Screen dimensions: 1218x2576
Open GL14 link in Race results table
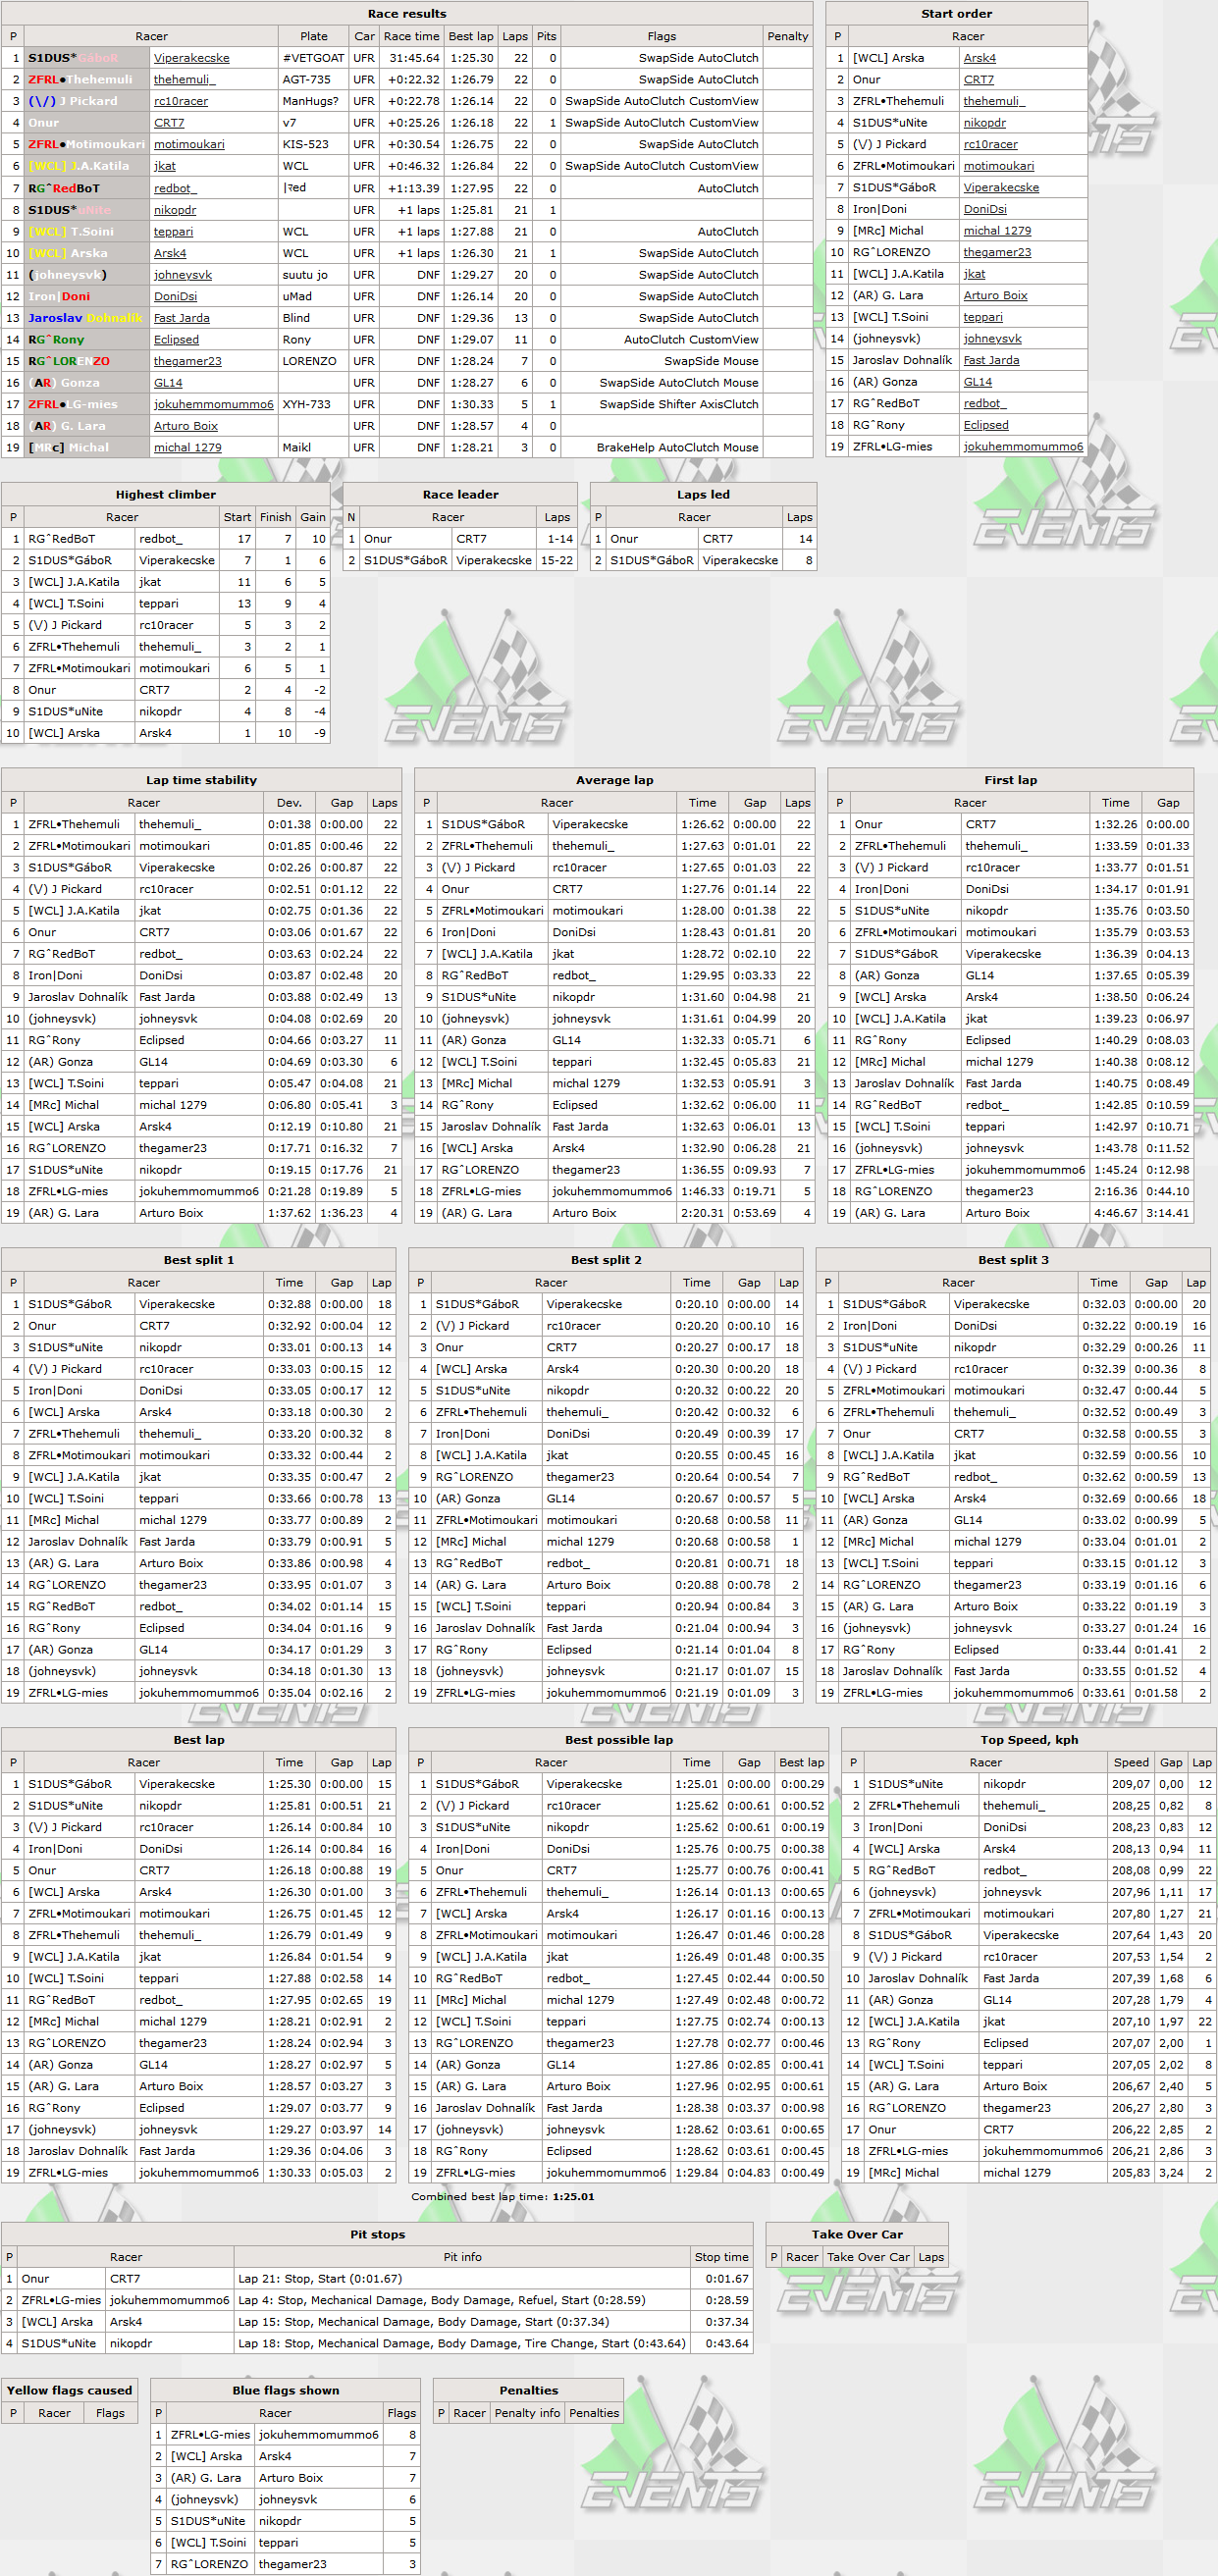(x=168, y=383)
